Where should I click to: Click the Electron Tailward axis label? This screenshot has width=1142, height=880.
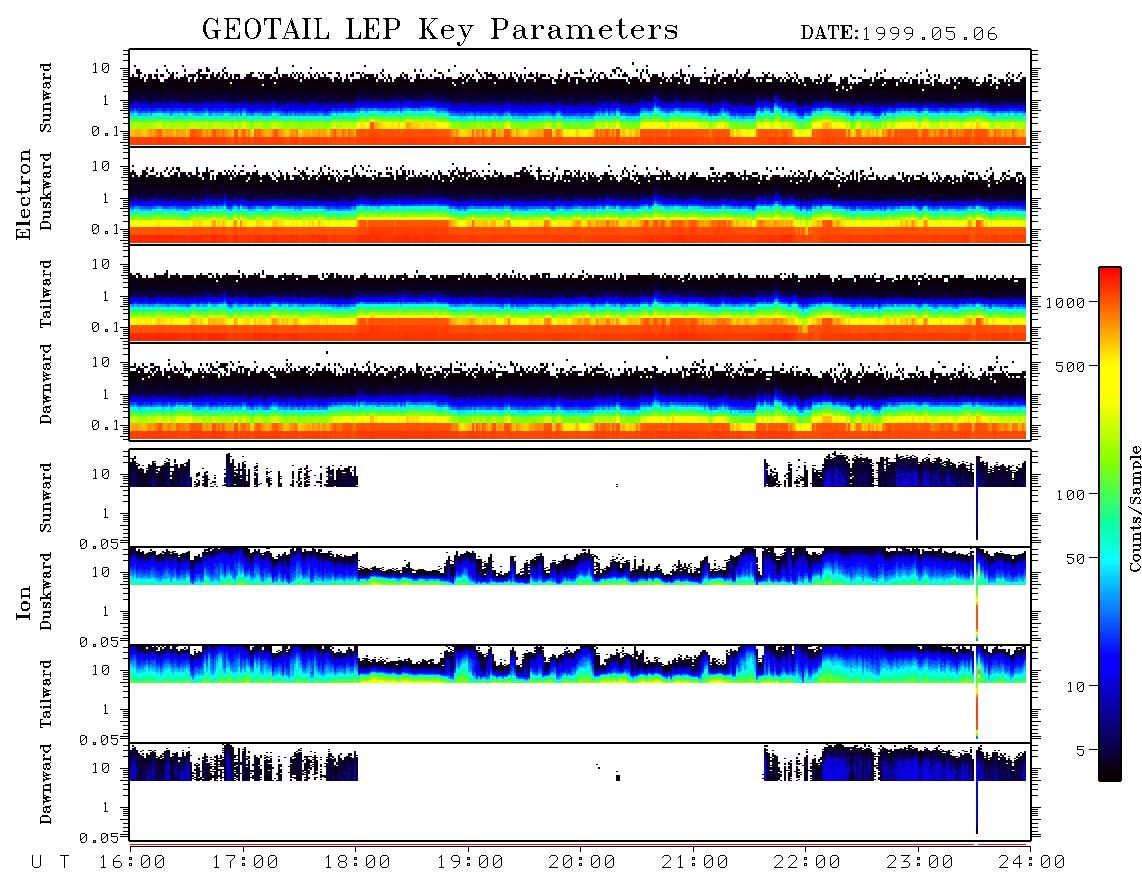46,293
